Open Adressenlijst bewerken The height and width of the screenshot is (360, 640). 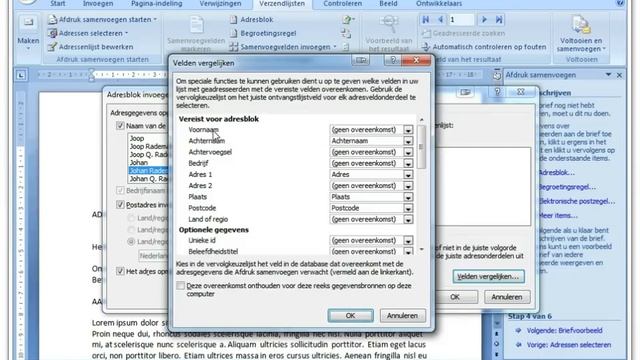(91, 47)
